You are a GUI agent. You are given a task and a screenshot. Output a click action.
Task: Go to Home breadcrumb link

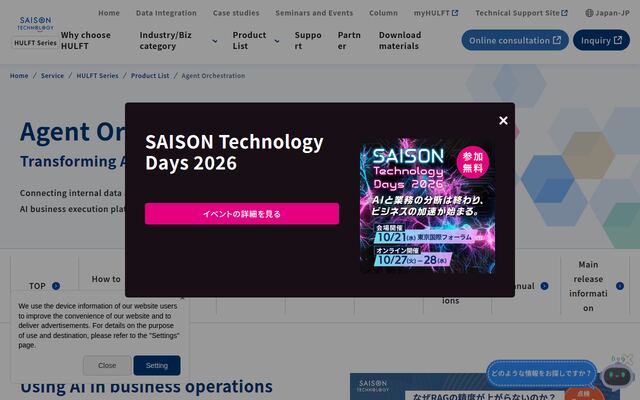pyautogui.click(x=19, y=76)
